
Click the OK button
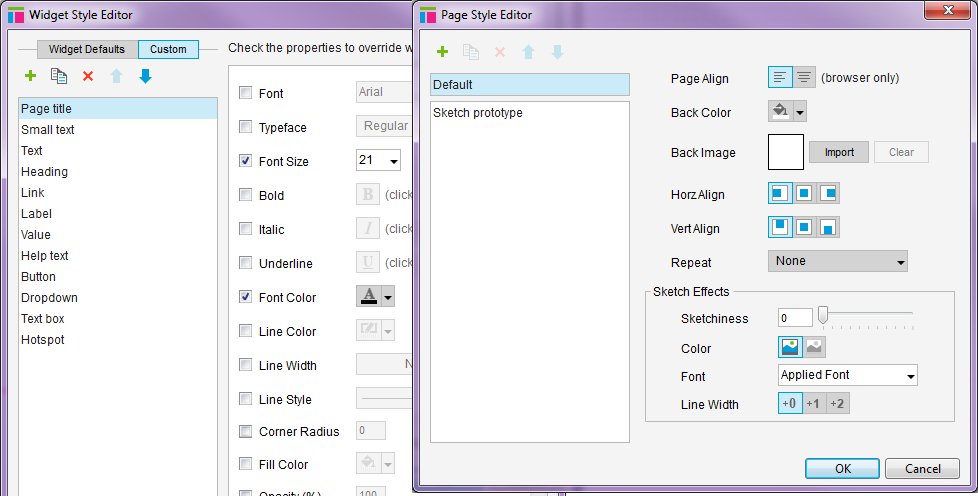click(x=842, y=469)
